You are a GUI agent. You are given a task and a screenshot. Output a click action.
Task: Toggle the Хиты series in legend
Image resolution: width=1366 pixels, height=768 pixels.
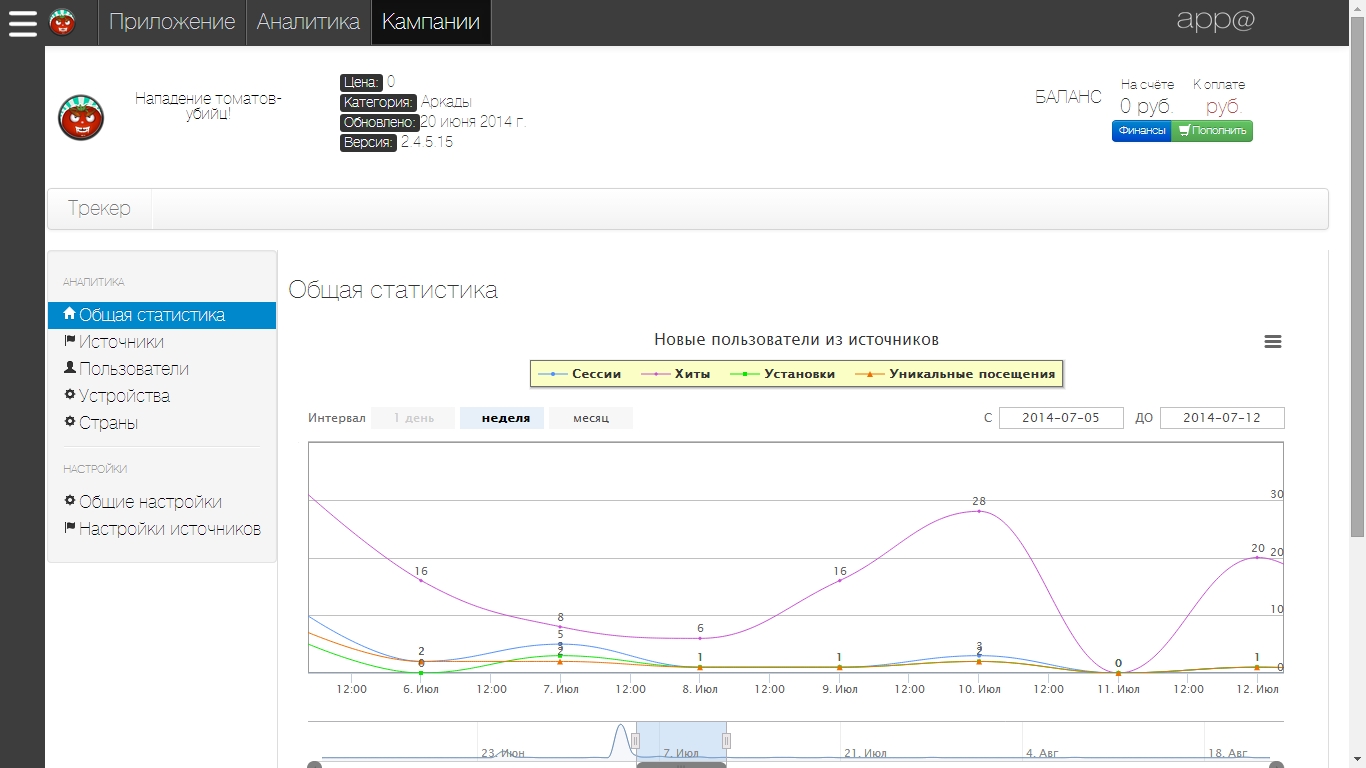[692, 374]
